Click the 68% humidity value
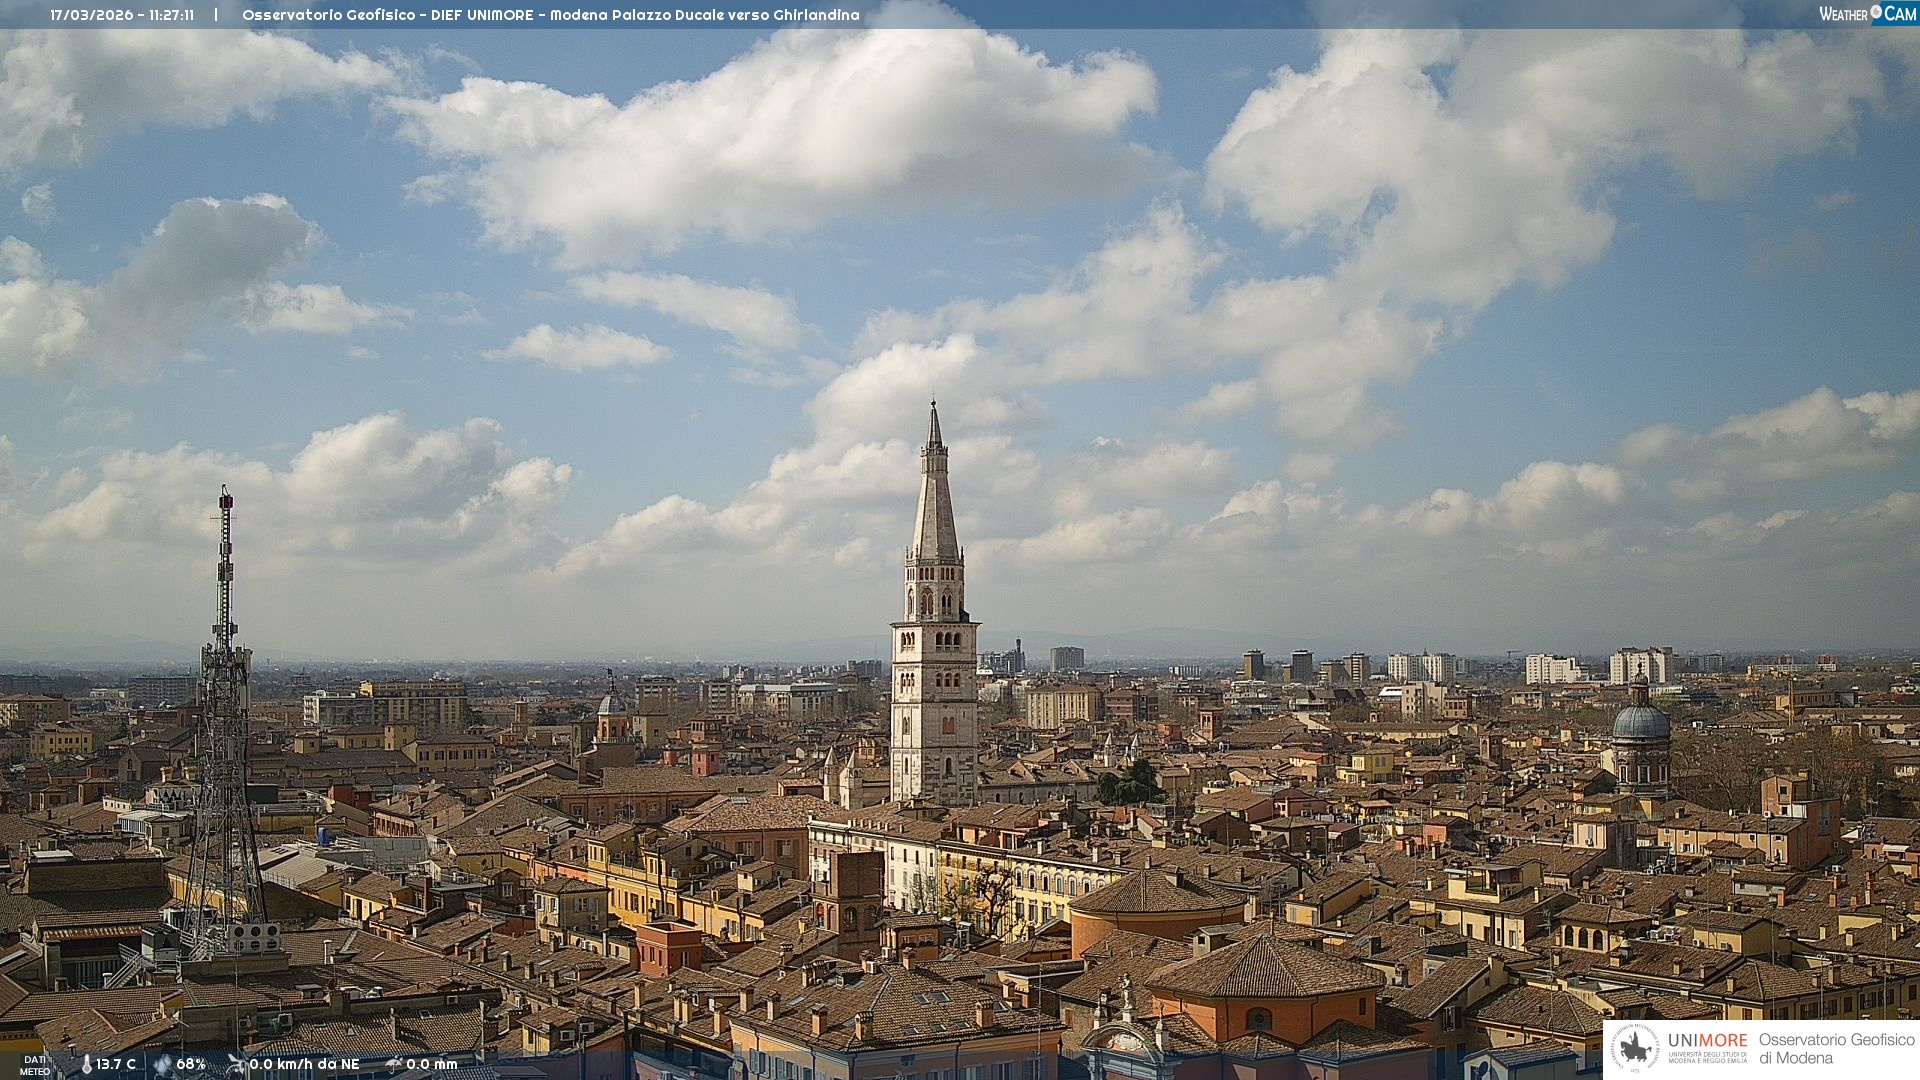This screenshot has height=1080, width=1920. pos(191,1065)
